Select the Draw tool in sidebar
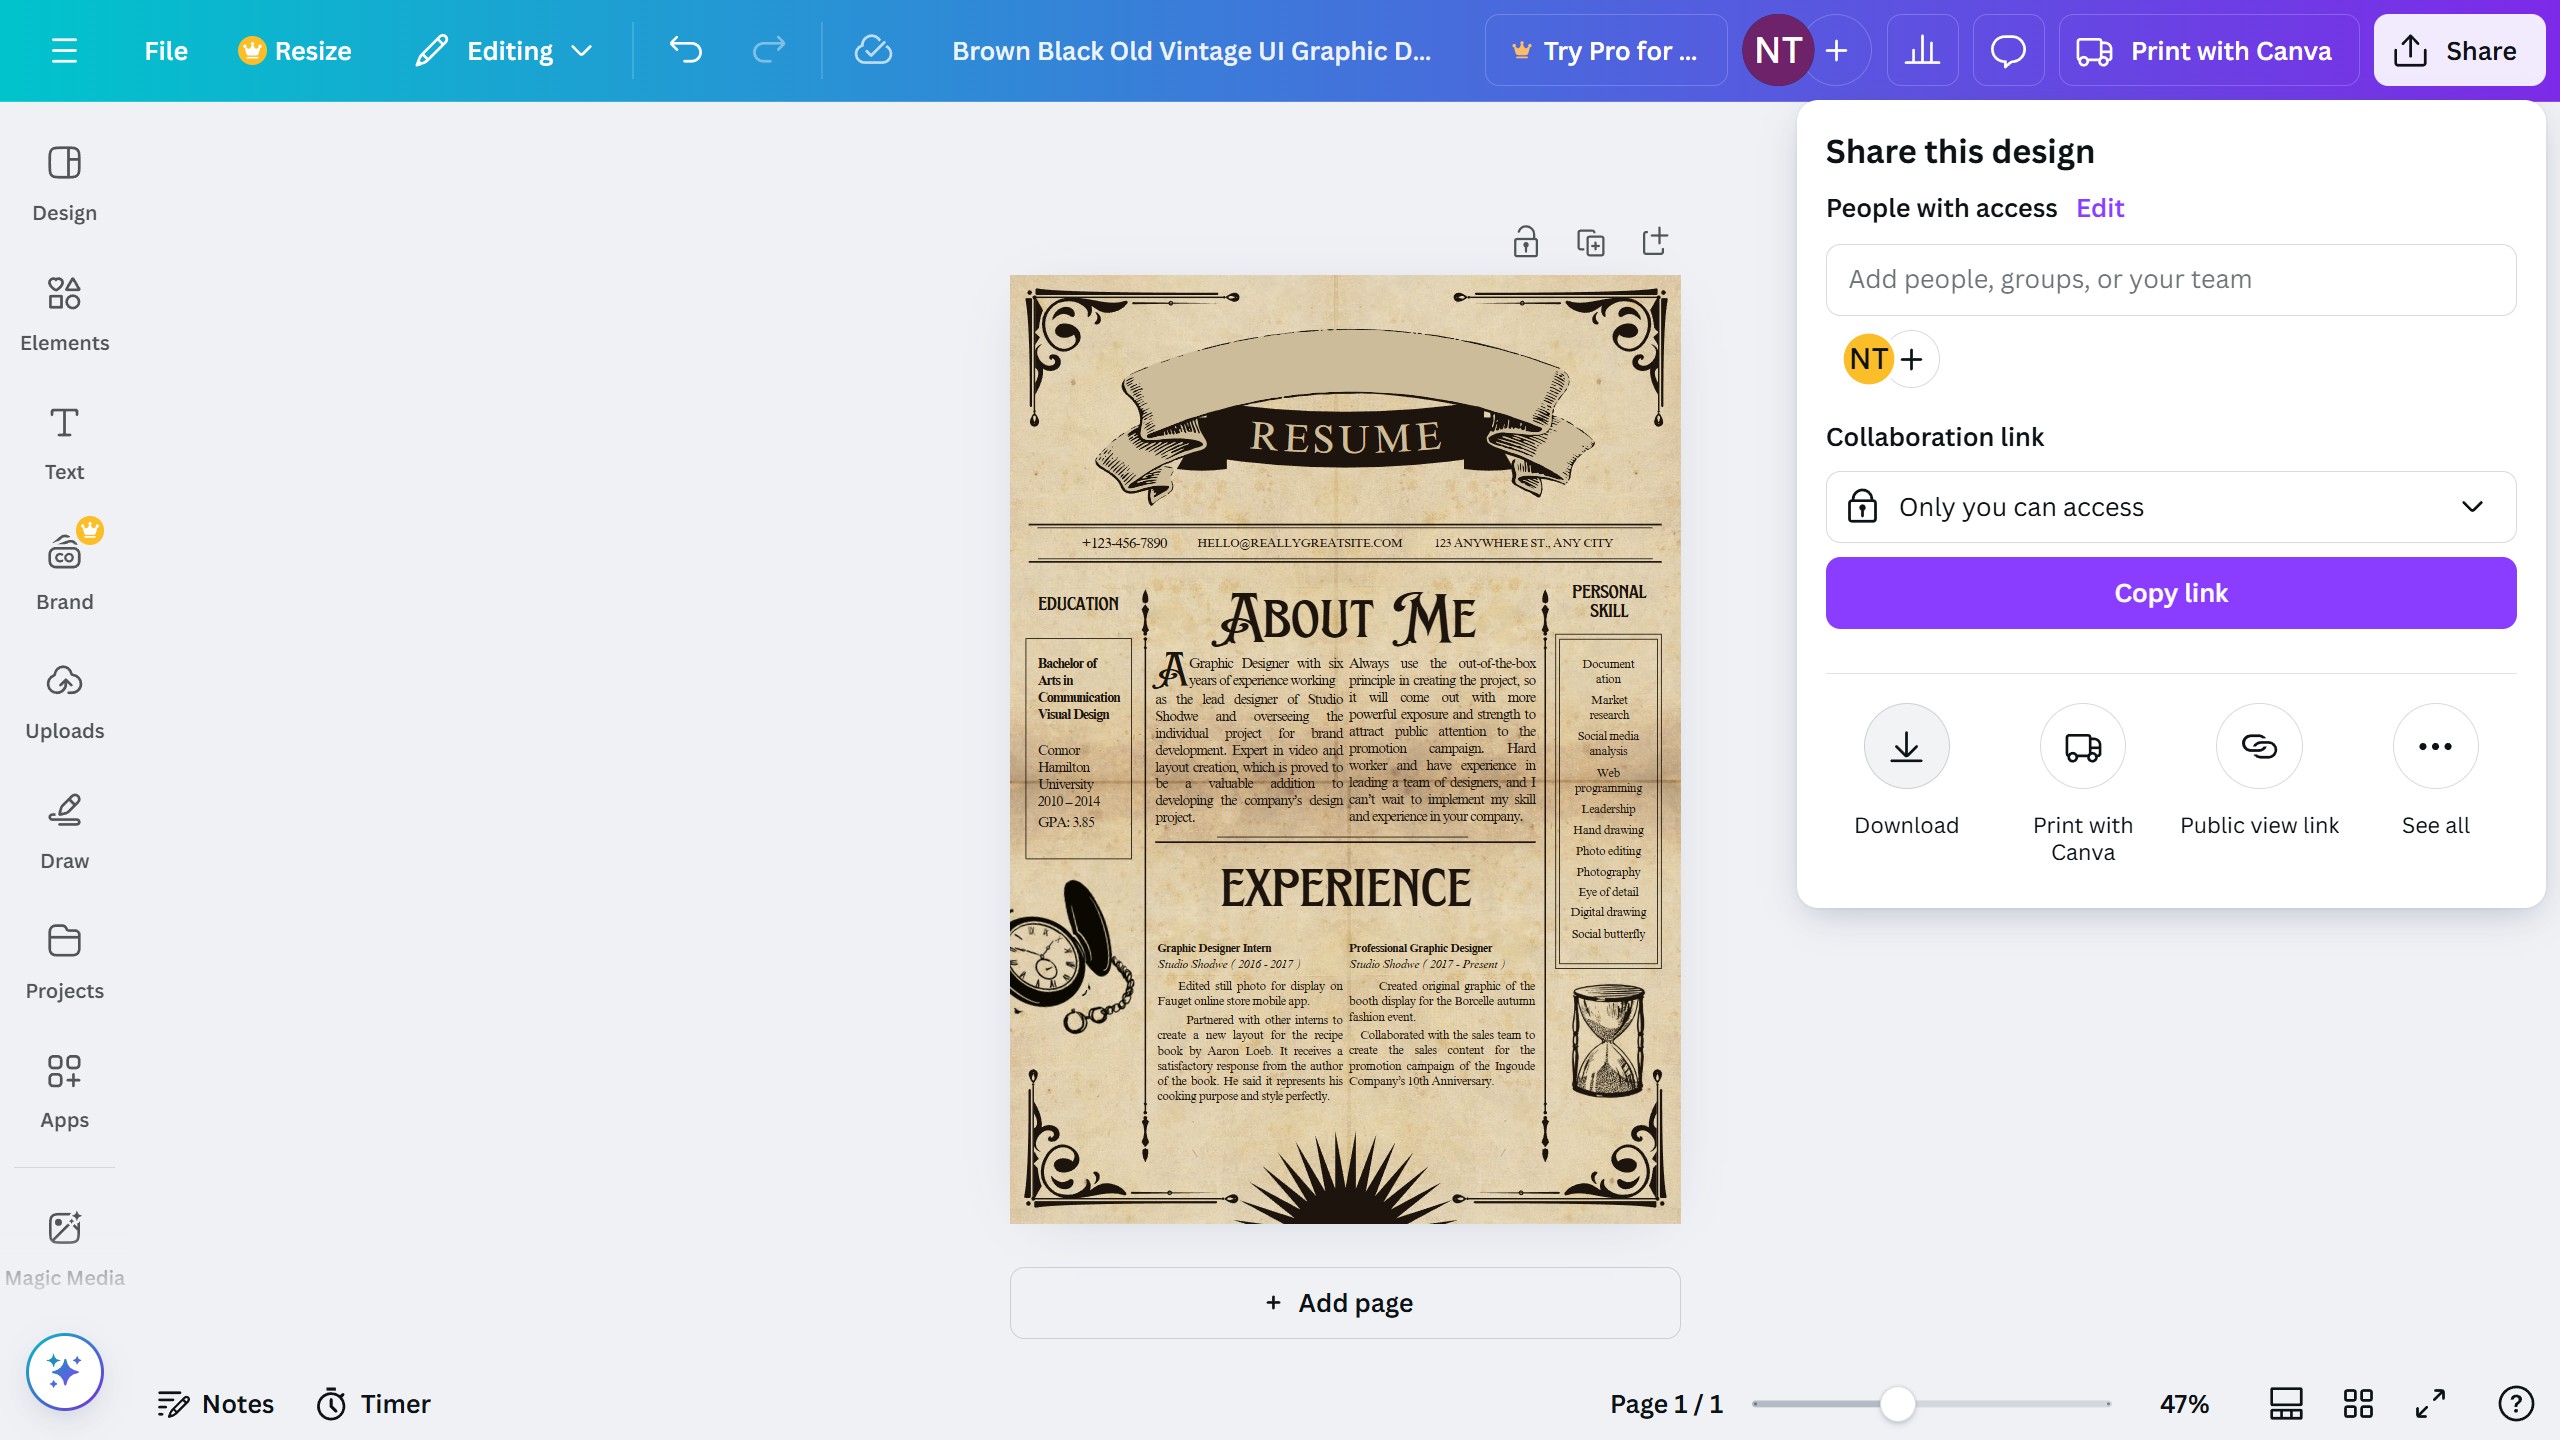Screen dimensions: 2560x1440 click(x=64, y=831)
